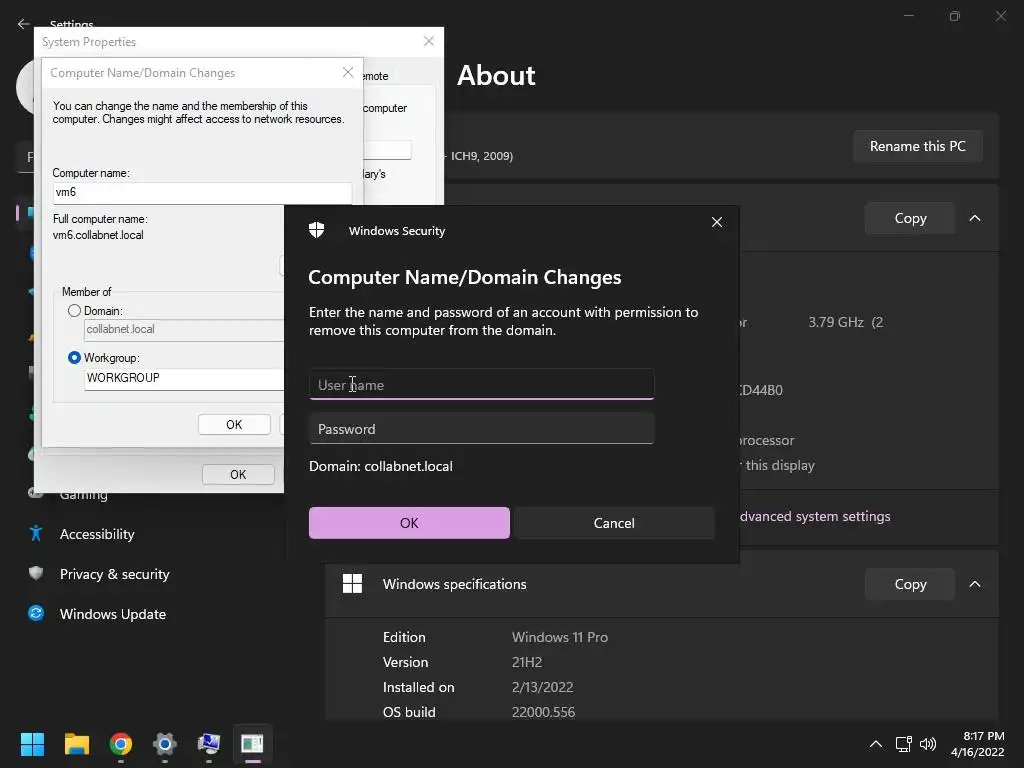
Task: Open Google Chrome from taskbar
Action: tap(121, 744)
